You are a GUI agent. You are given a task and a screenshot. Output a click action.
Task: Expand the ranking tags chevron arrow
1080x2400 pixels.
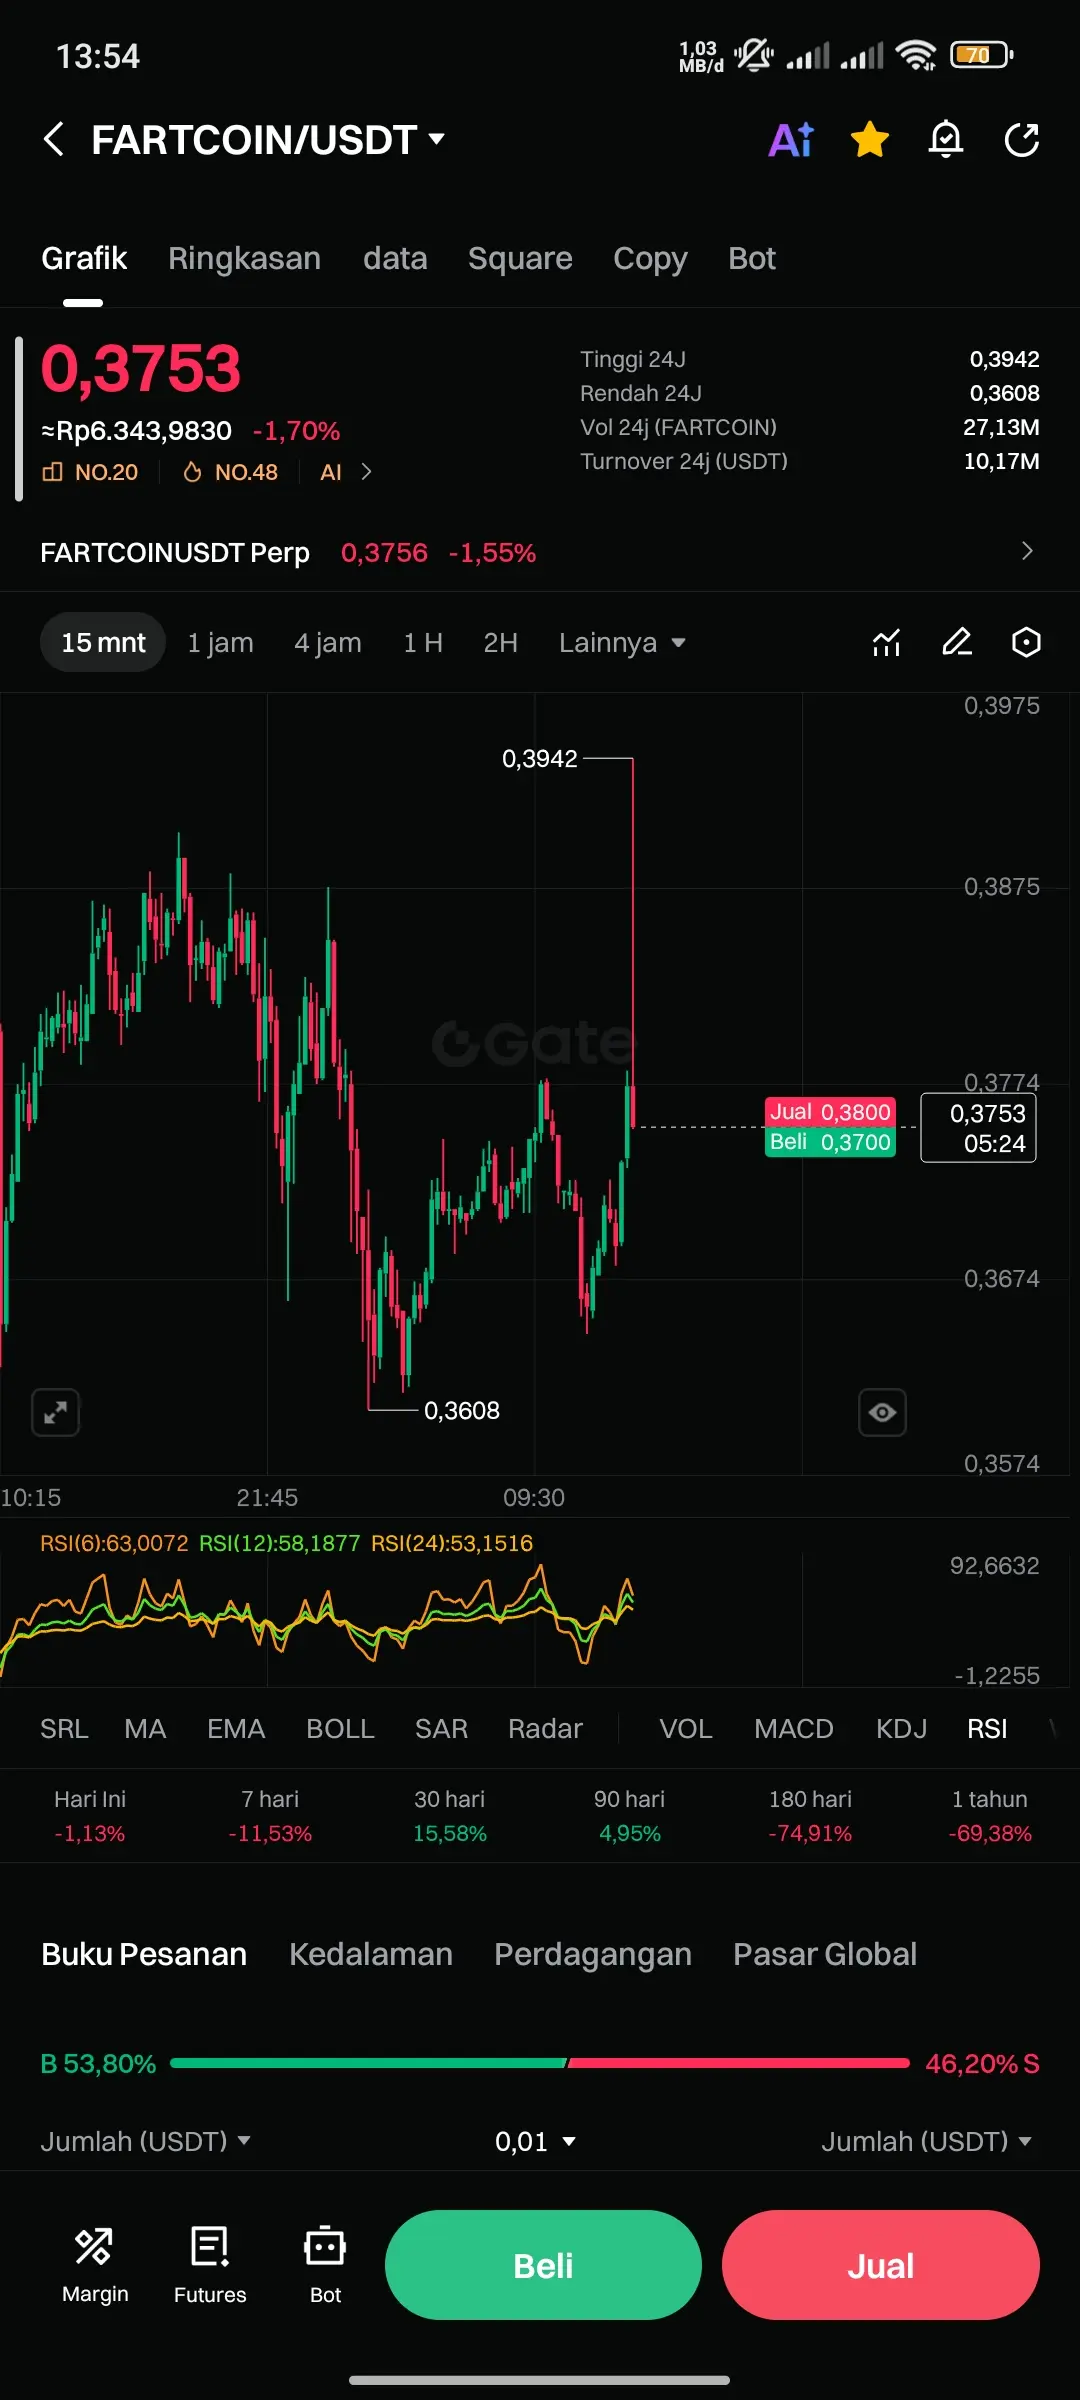(367, 472)
